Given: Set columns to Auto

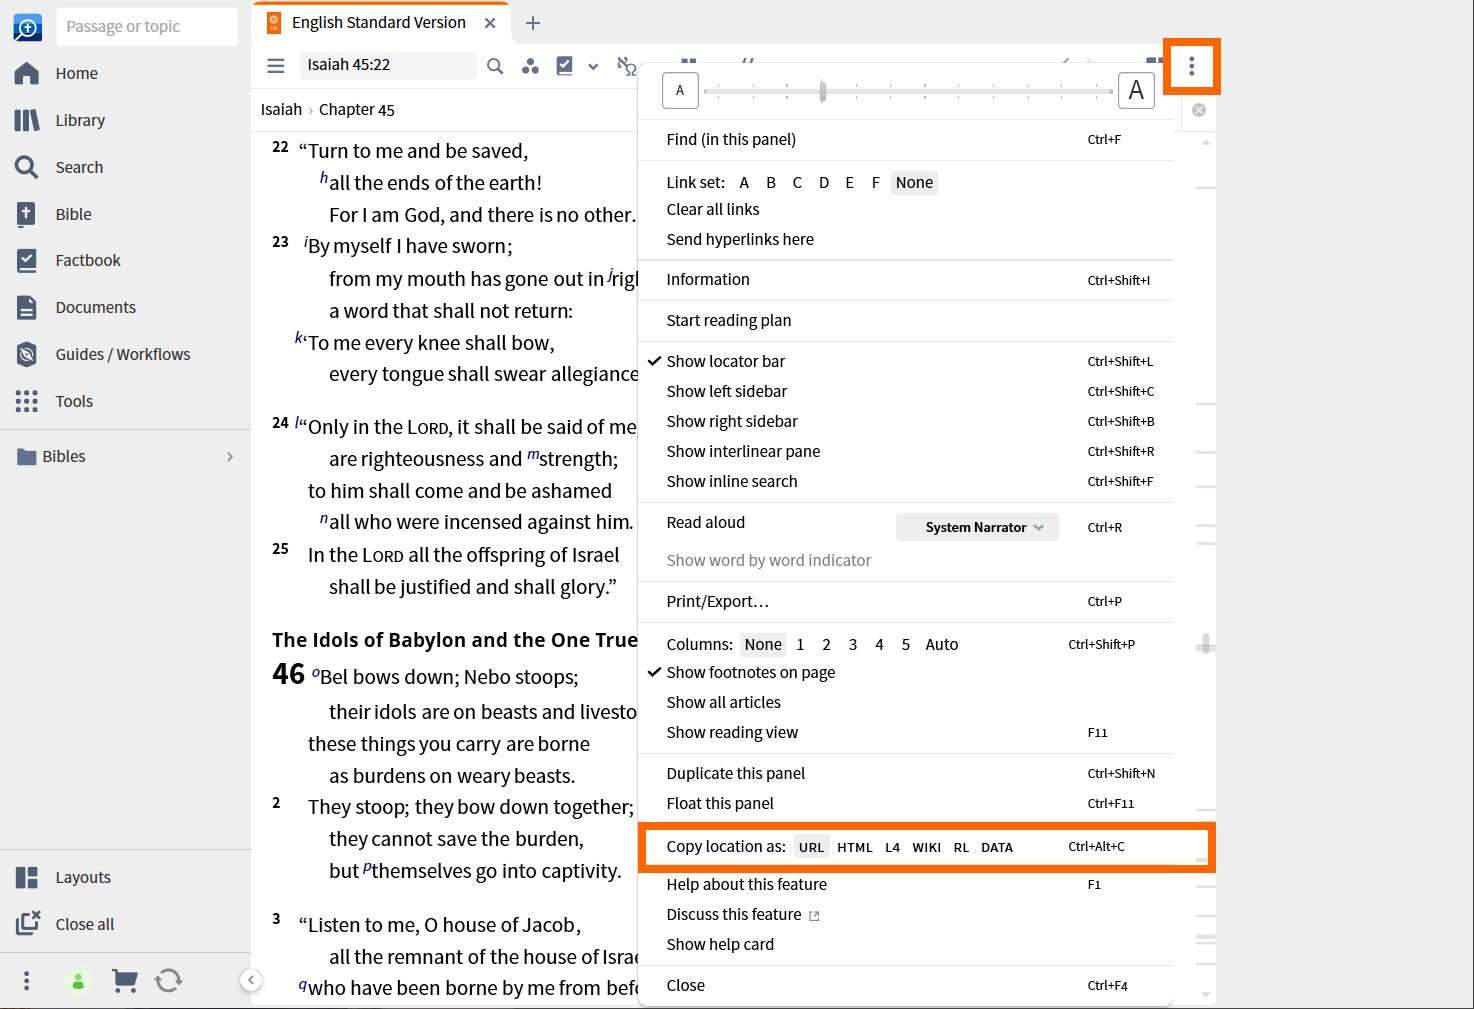Looking at the screenshot, I should [x=941, y=644].
